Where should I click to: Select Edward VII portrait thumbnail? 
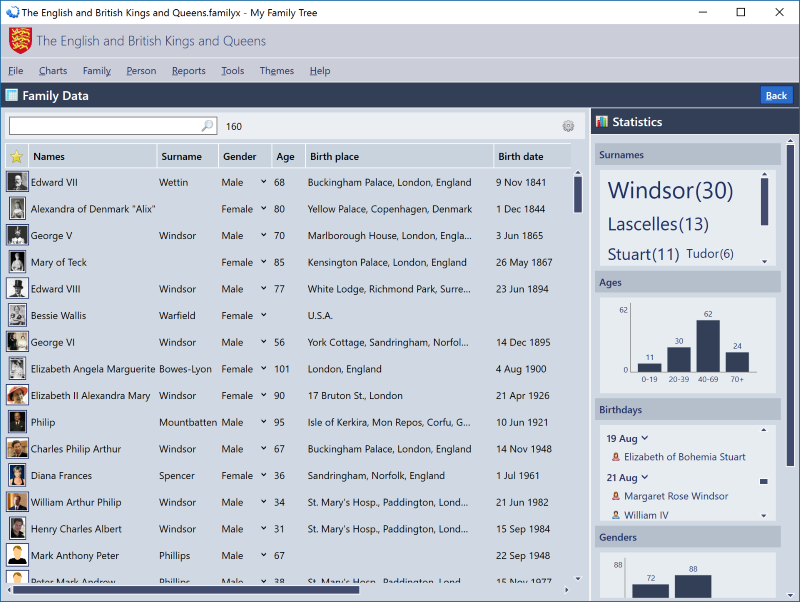pyautogui.click(x=17, y=182)
